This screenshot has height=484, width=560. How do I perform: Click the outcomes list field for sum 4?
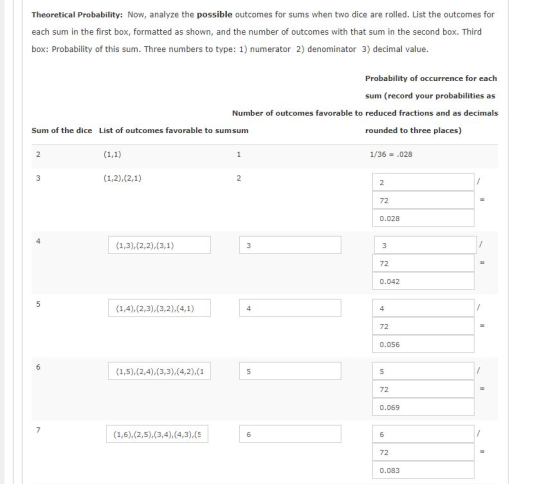[x=159, y=245]
